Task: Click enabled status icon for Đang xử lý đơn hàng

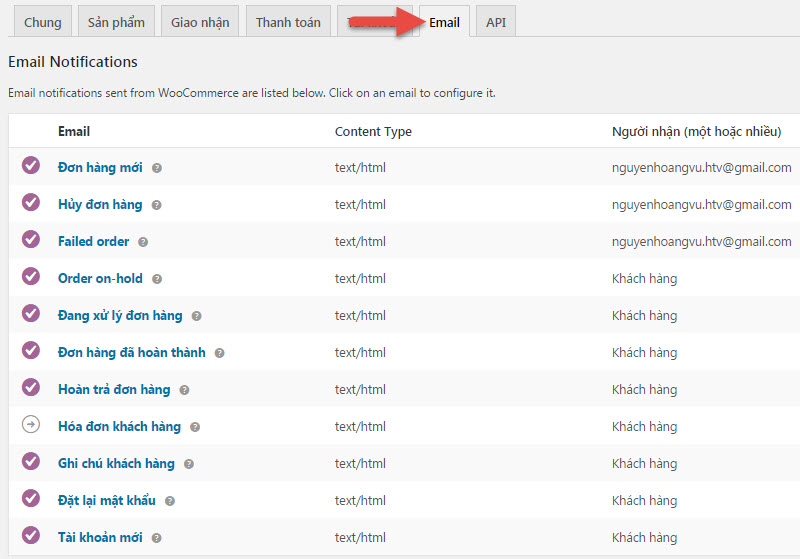Action: click(x=31, y=313)
